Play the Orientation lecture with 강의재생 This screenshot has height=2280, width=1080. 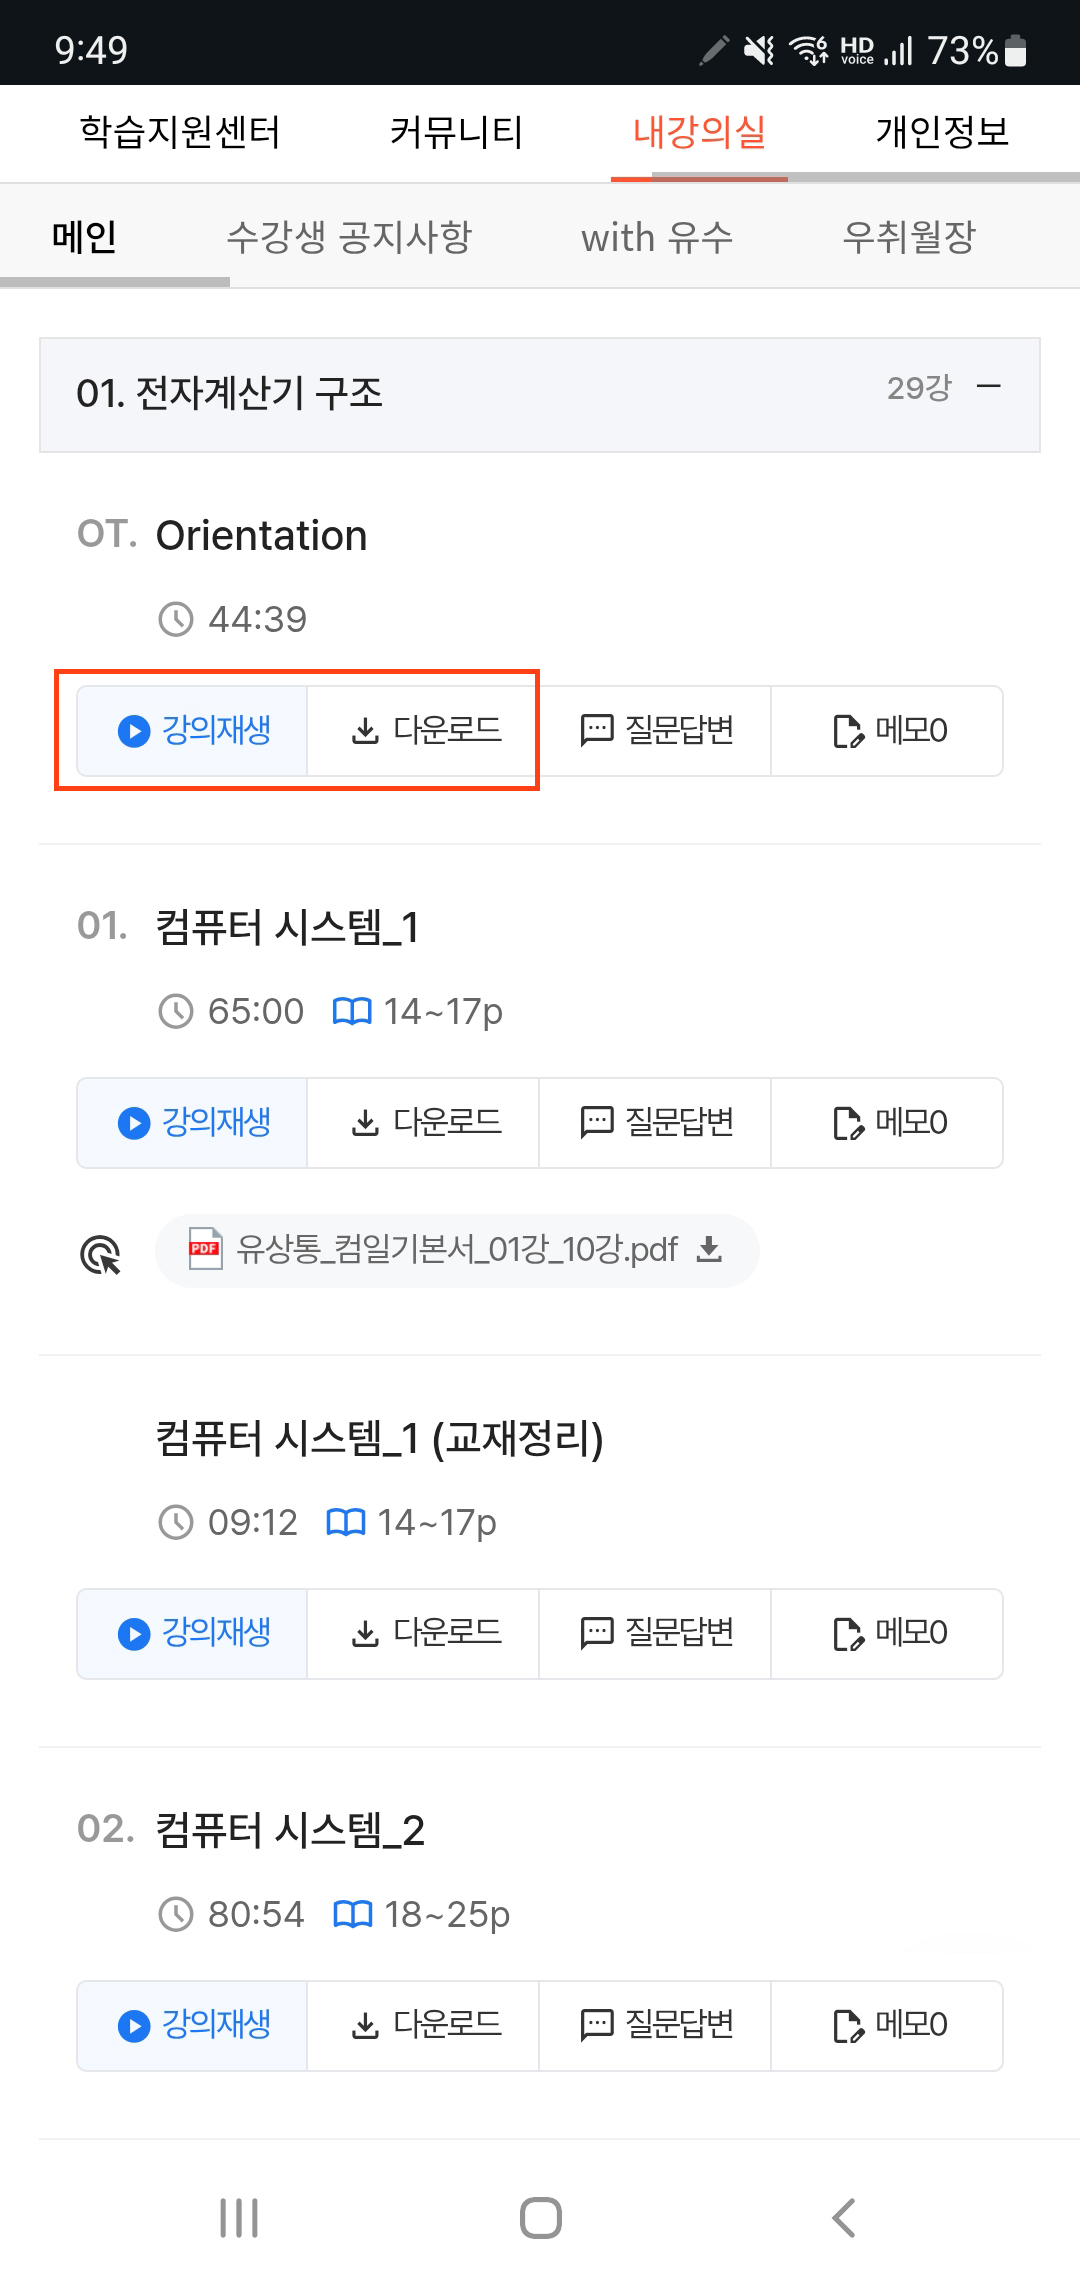(192, 731)
